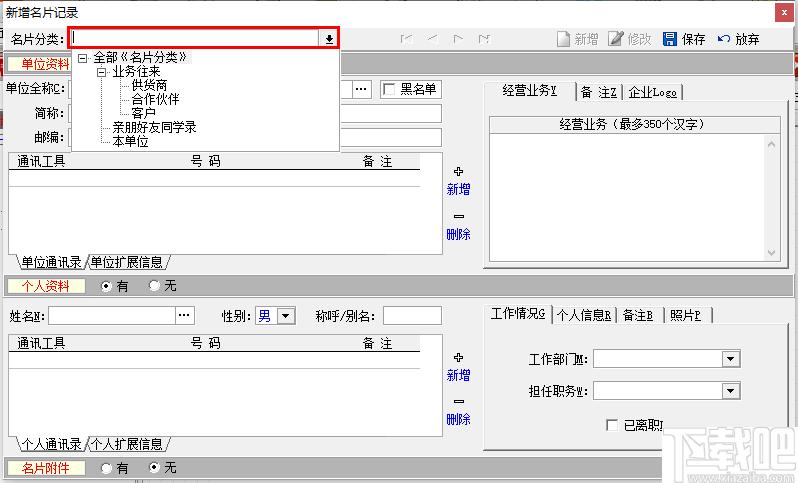798x483 pixels.
Task: Select 亲朋好友同学录 category
Action: click(154, 127)
